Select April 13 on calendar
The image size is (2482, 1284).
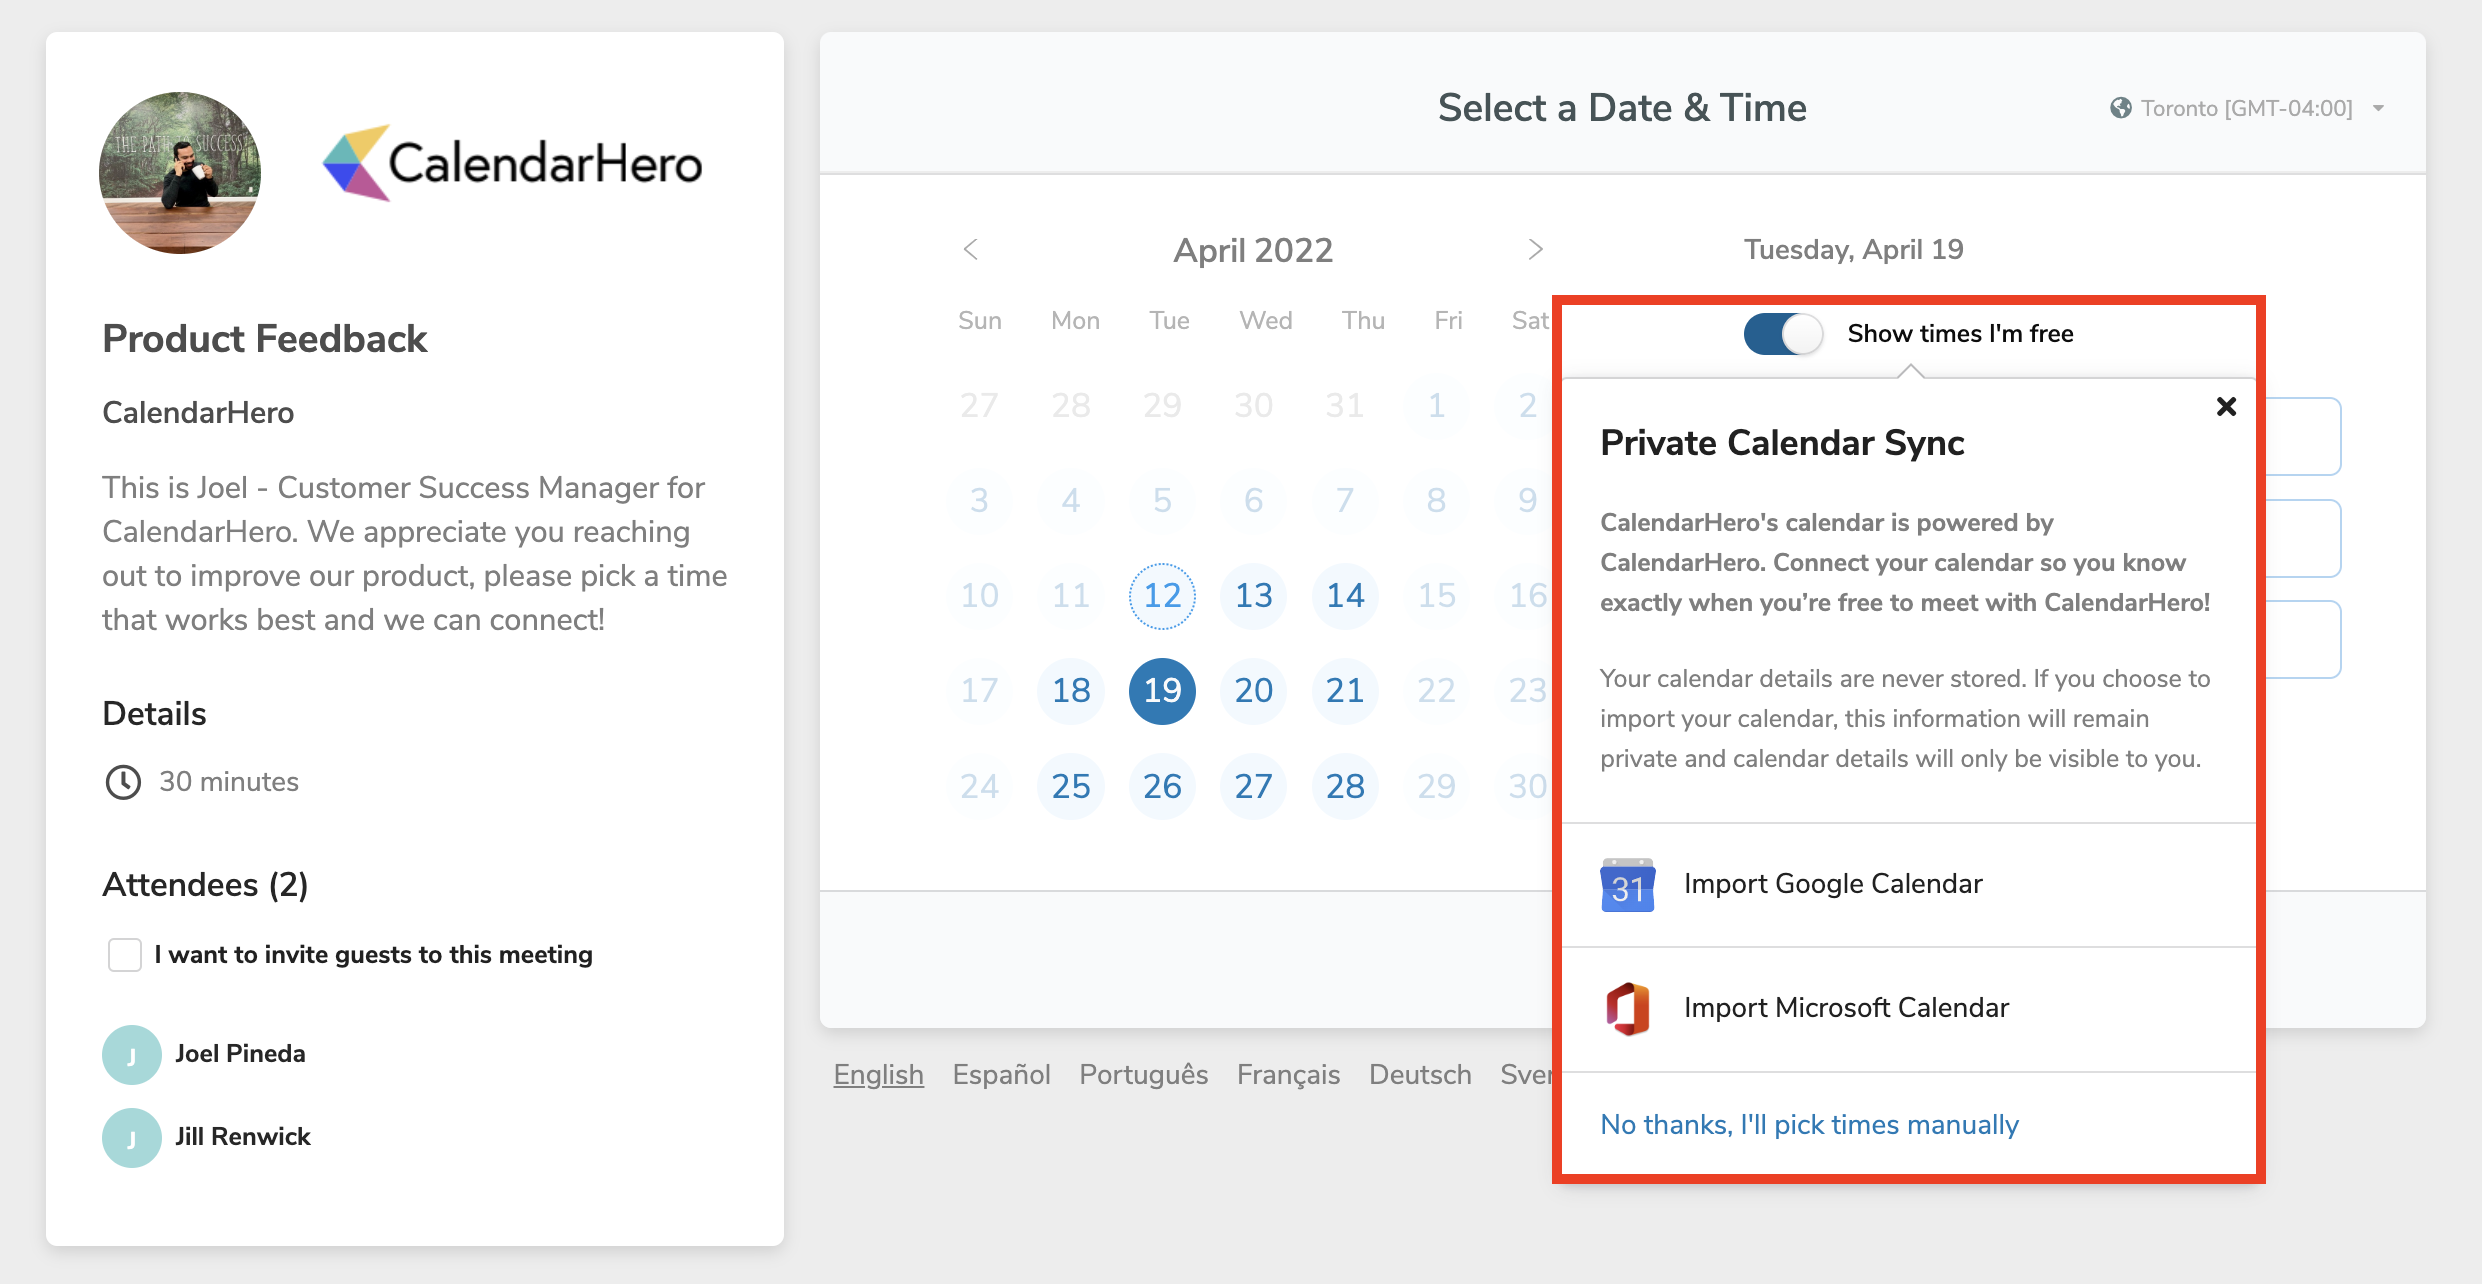[1253, 596]
